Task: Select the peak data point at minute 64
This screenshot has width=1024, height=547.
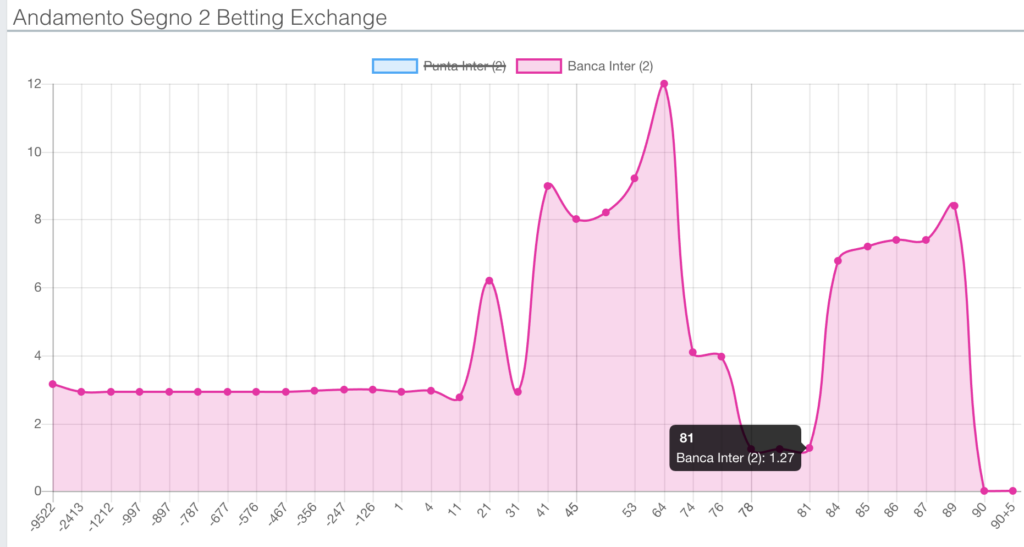Action: coord(664,84)
